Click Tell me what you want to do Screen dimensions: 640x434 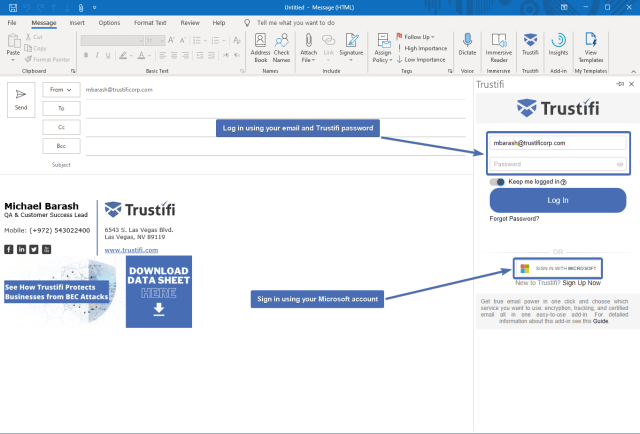296,23
